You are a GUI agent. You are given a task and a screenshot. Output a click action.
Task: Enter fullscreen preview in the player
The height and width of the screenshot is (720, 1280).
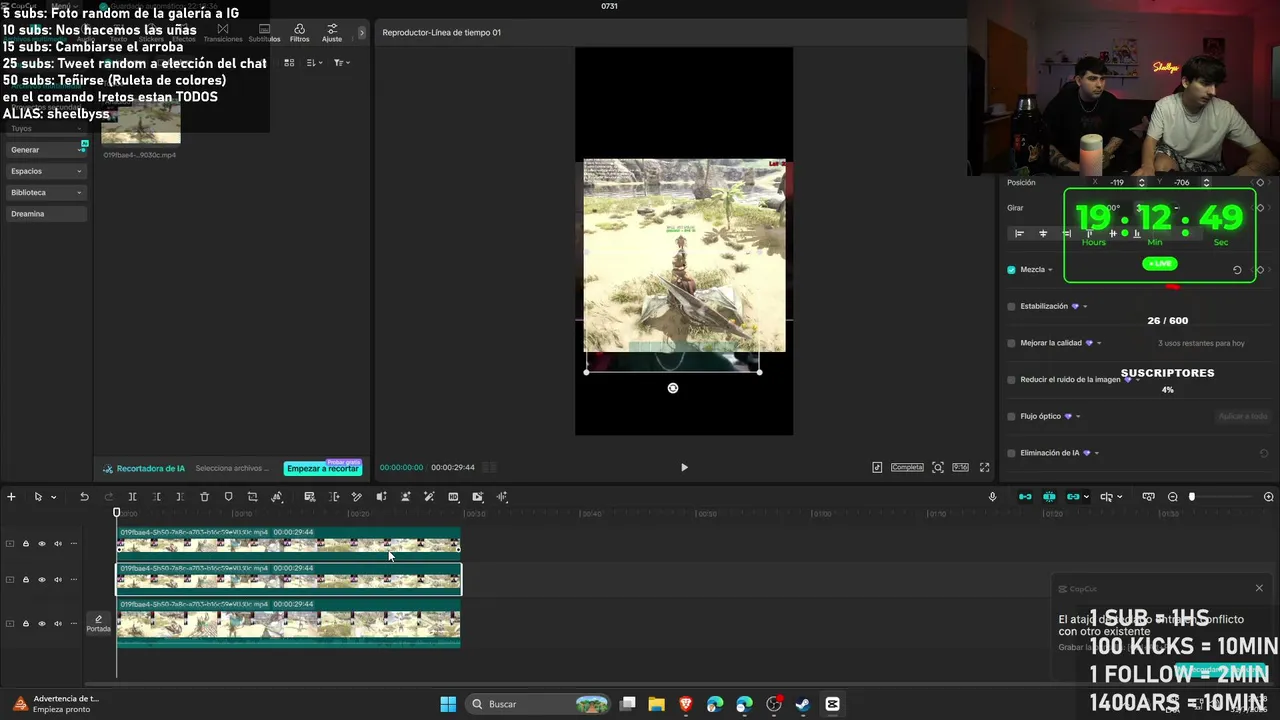(x=984, y=467)
